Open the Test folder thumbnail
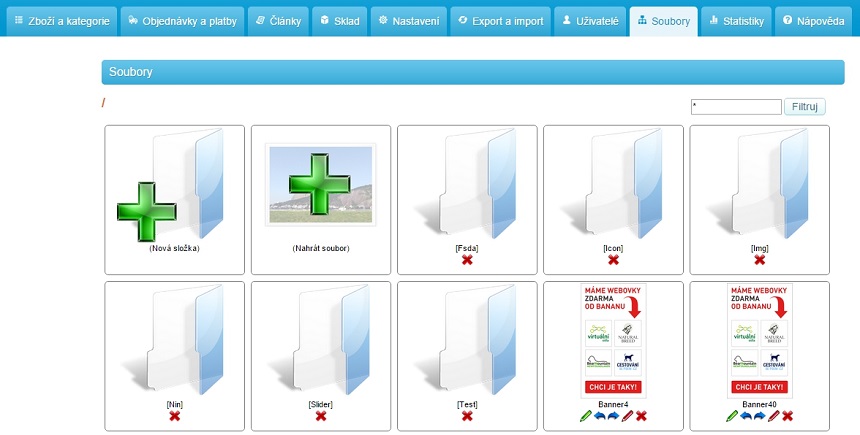Viewport: 860px width, 435px height. [467, 340]
